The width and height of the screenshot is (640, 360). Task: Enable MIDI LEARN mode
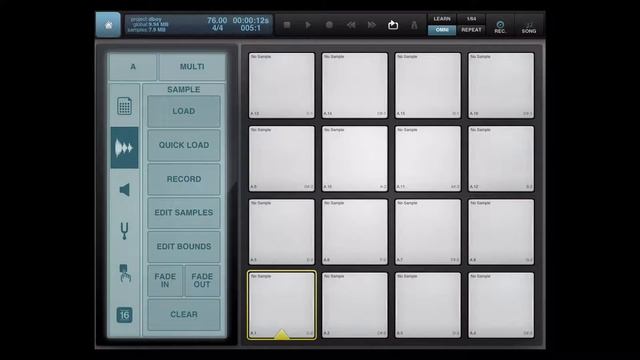442,19
